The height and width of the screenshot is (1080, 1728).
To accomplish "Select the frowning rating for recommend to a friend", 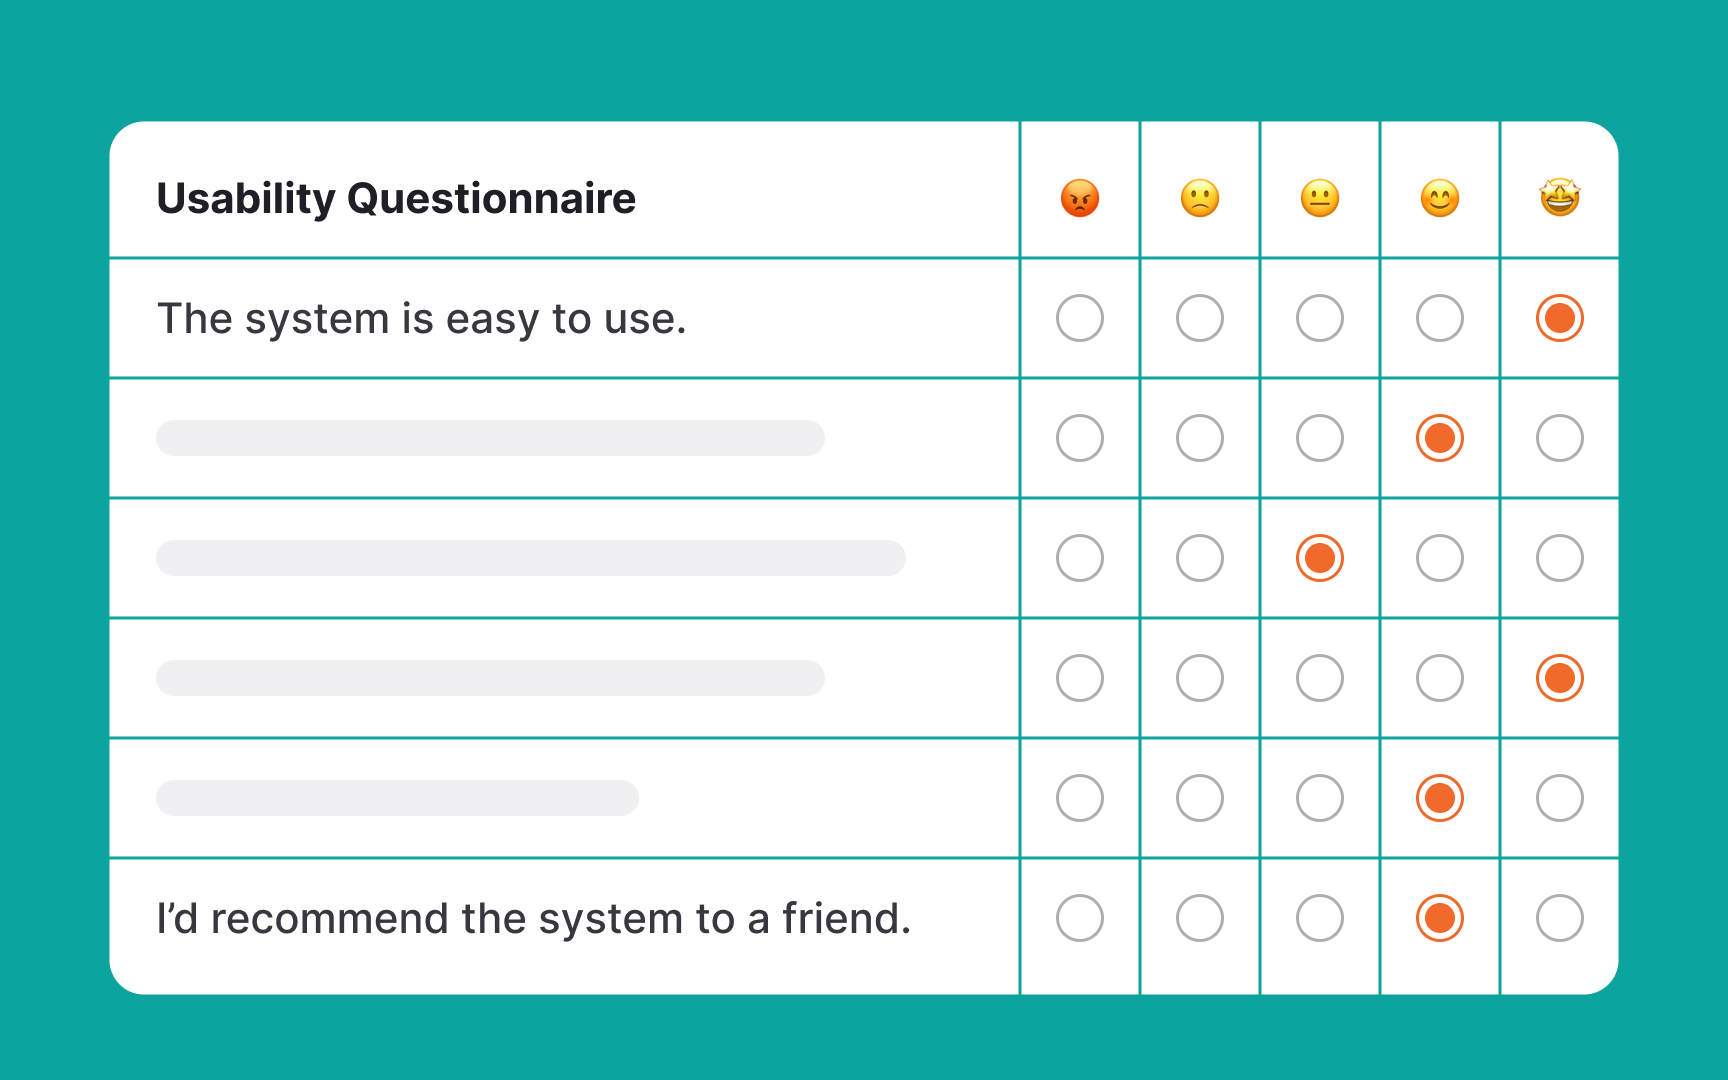I will [1199, 917].
